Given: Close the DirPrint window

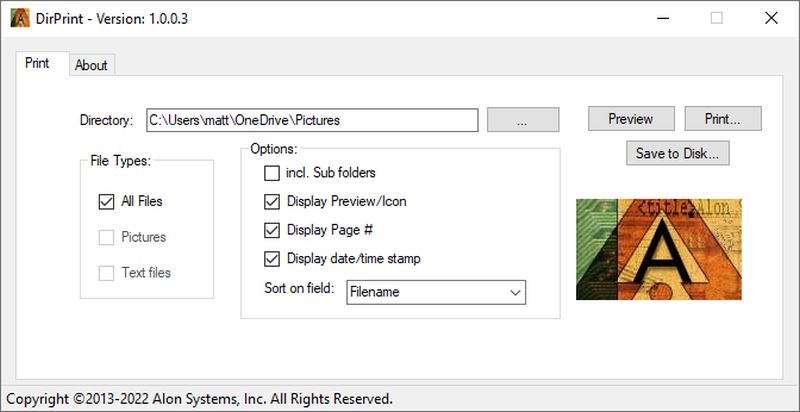Looking at the screenshot, I should (771, 18).
